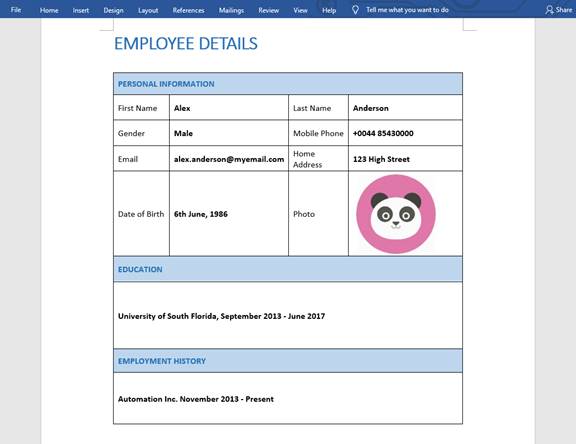Open the Mailings ribbon tab
The image size is (576, 444).
point(231,10)
